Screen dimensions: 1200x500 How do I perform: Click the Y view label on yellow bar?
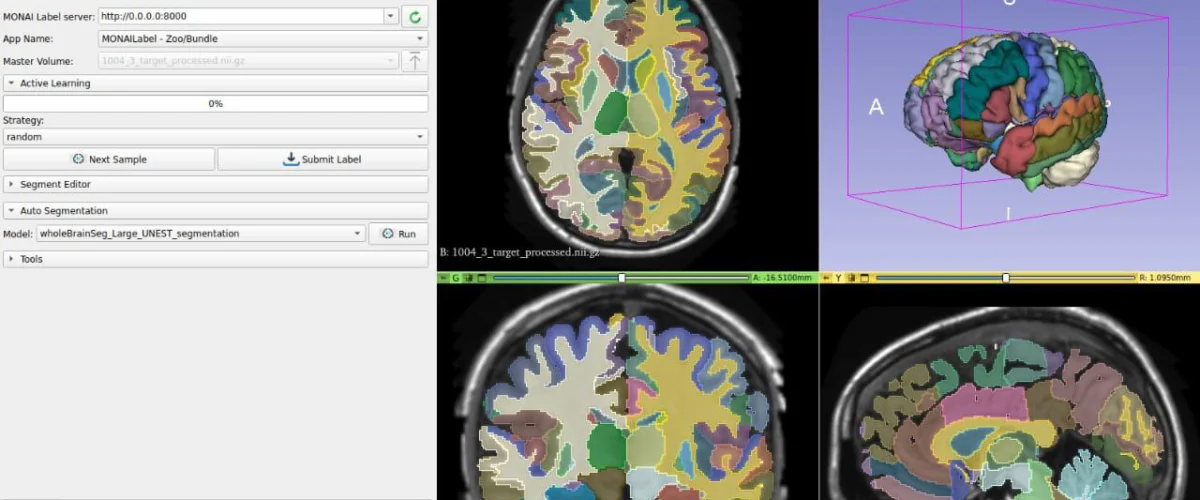pos(838,278)
